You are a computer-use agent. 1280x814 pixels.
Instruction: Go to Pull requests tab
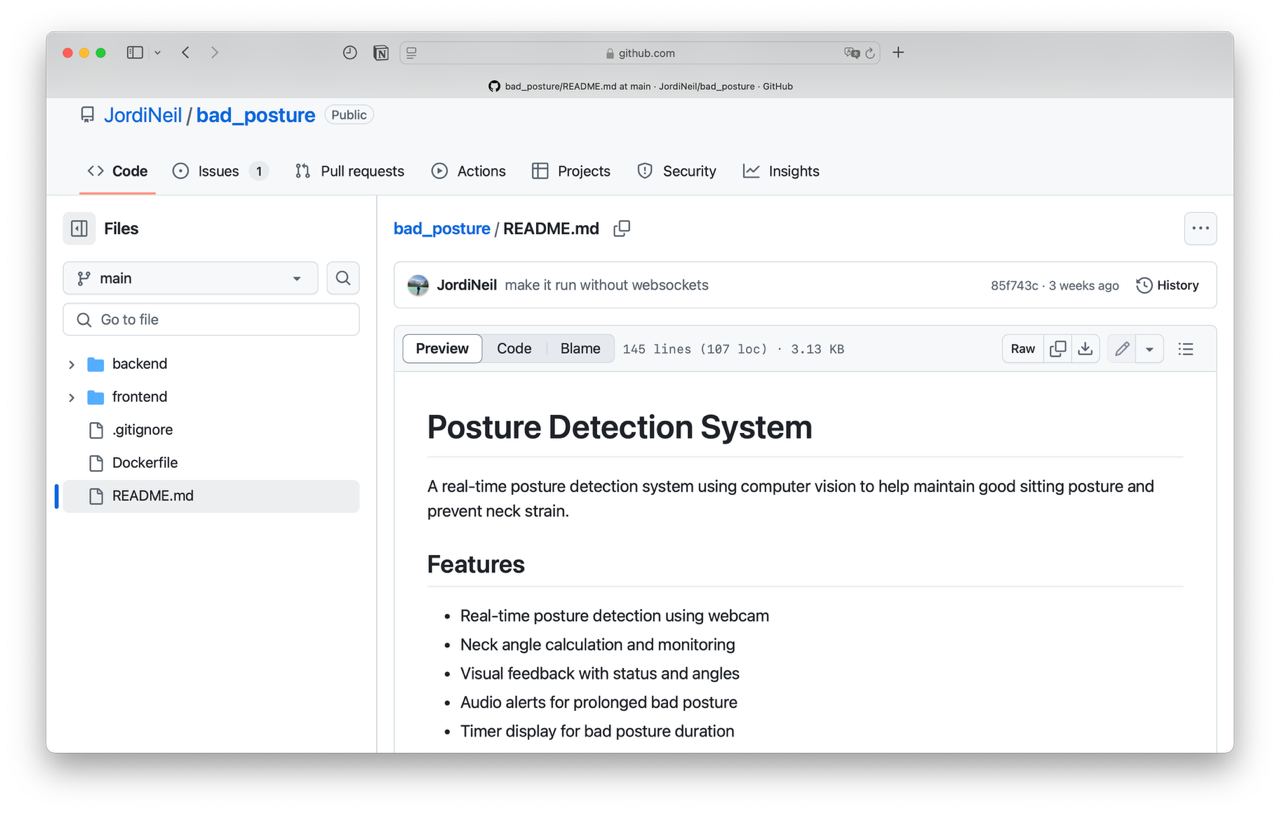point(350,171)
